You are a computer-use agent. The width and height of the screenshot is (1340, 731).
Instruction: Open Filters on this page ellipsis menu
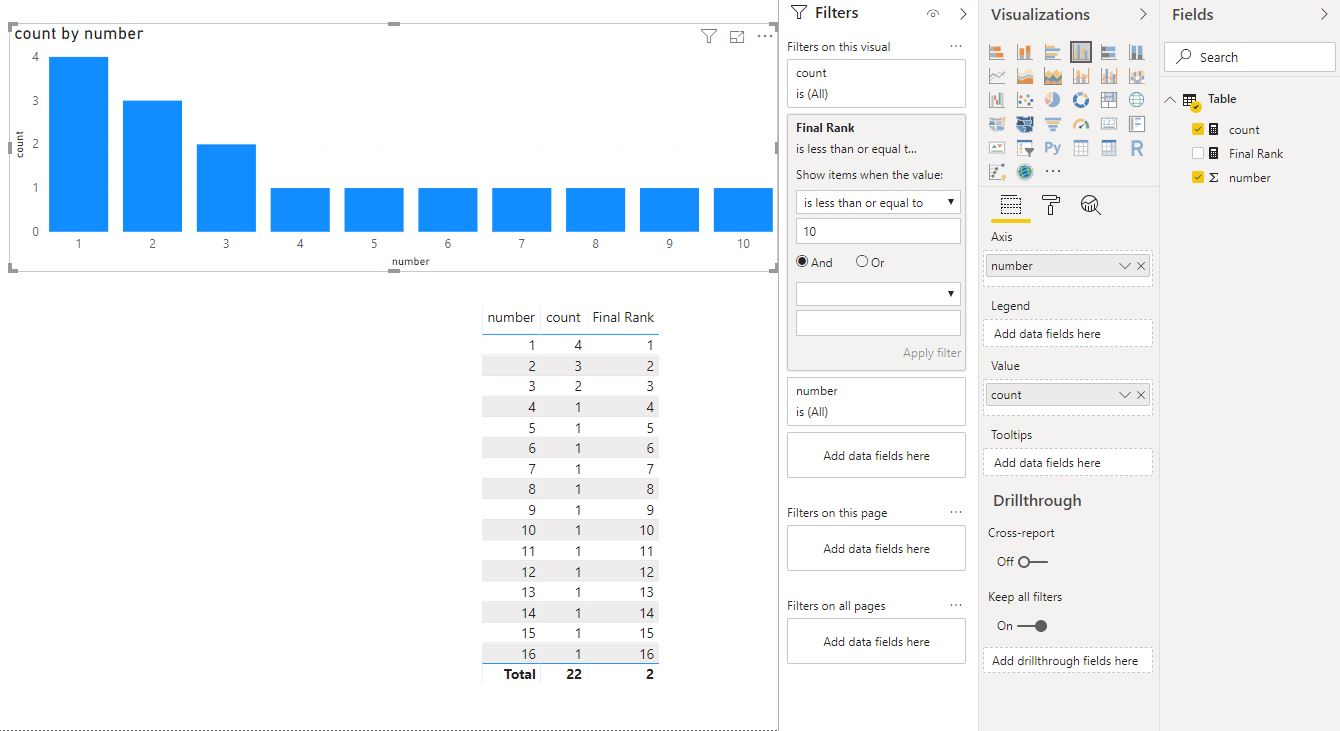click(x=956, y=513)
